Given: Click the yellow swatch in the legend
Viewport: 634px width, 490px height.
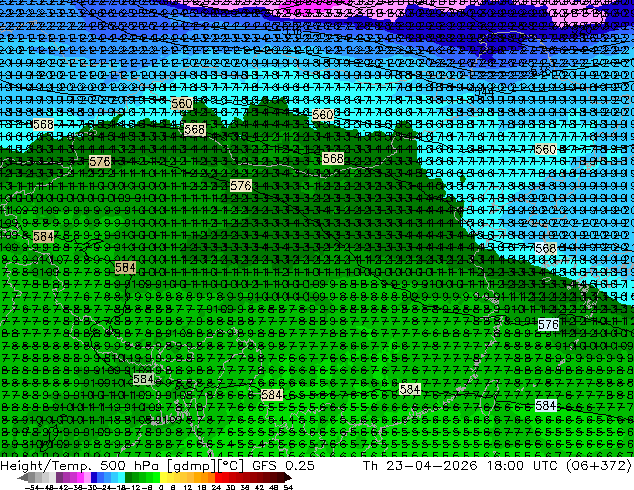Looking at the screenshot, I should (163, 477).
